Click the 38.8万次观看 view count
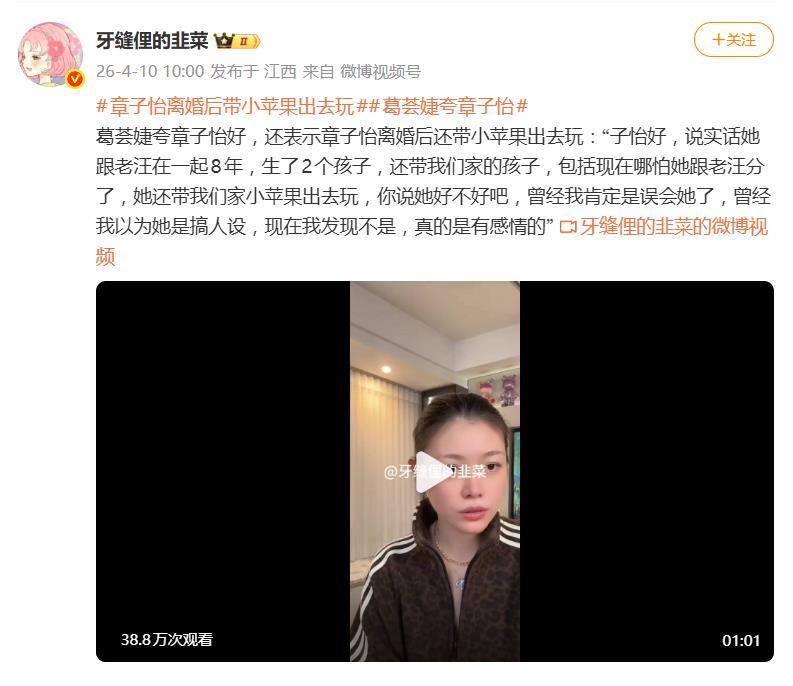Screen dimensions: 793x686 click(167, 639)
